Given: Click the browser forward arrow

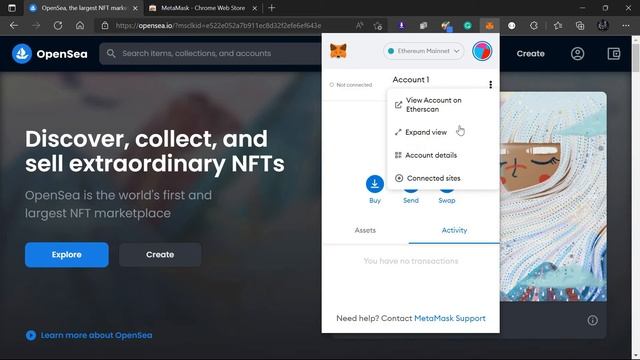Looking at the screenshot, I should point(36,26).
